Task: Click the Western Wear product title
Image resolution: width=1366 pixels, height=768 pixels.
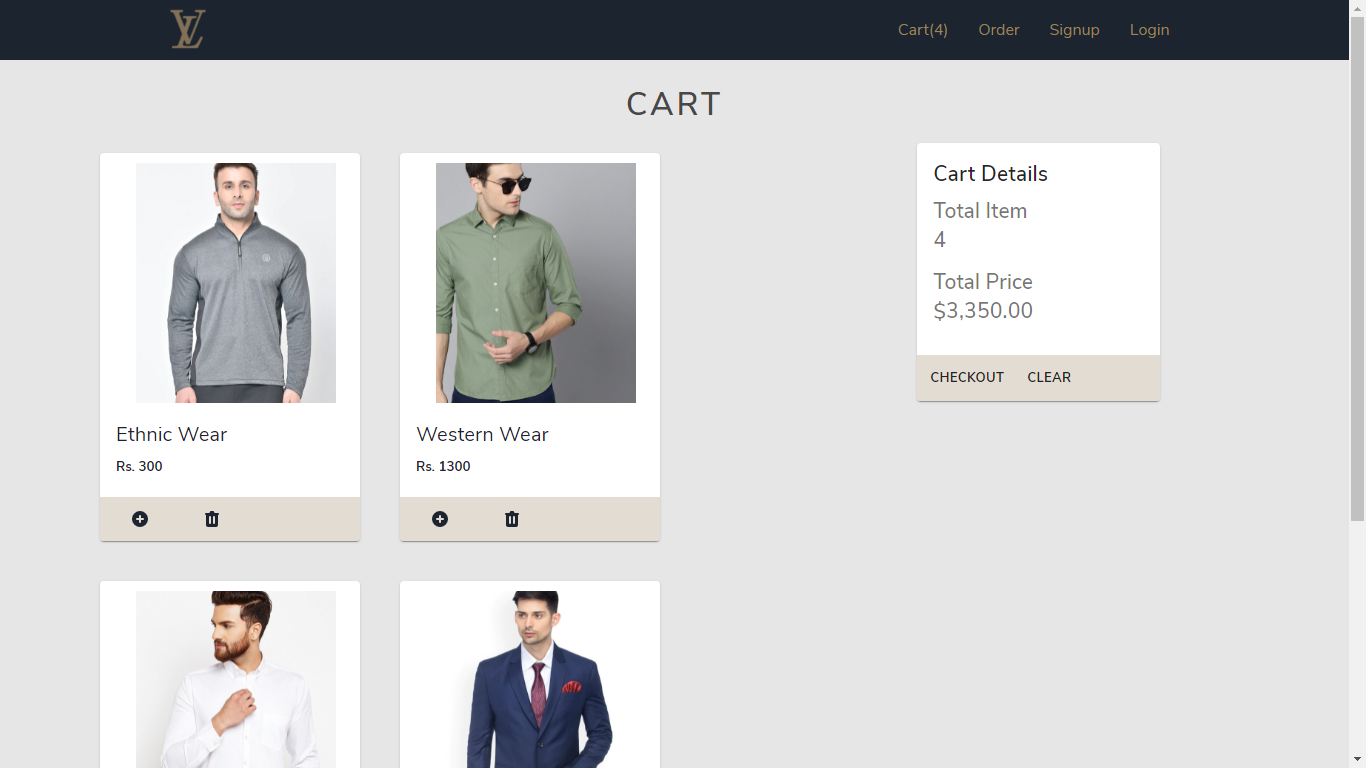Action: (x=482, y=434)
